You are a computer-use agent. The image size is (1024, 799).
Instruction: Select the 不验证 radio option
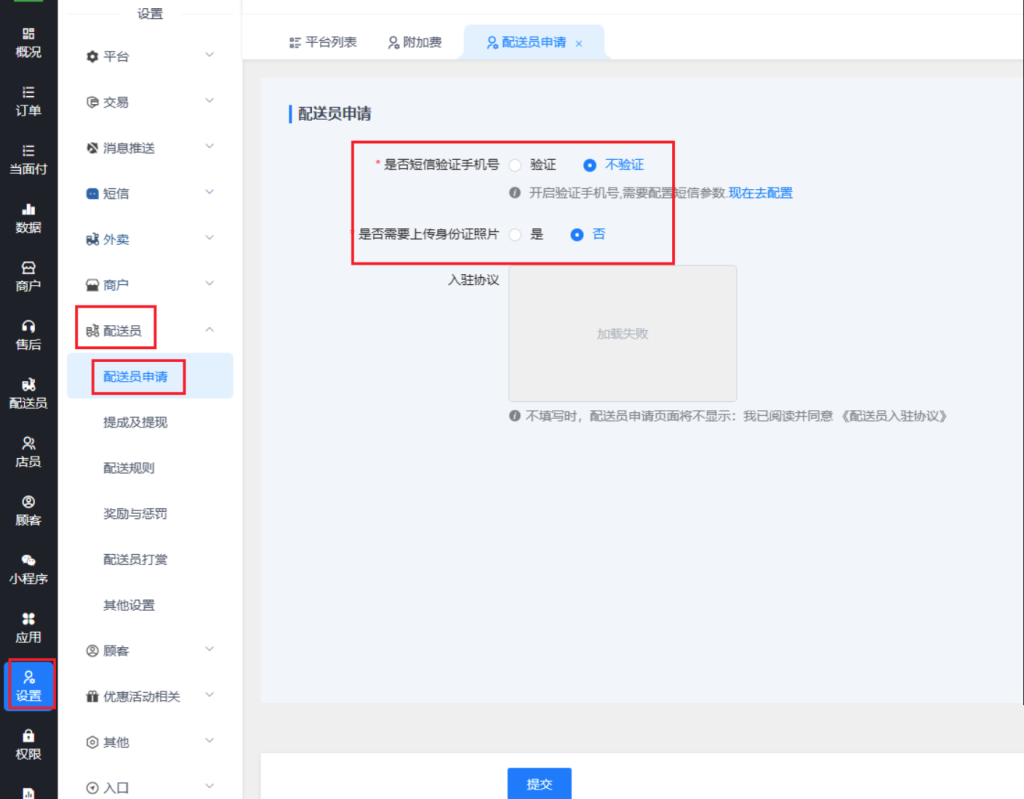tap(590, 165)
